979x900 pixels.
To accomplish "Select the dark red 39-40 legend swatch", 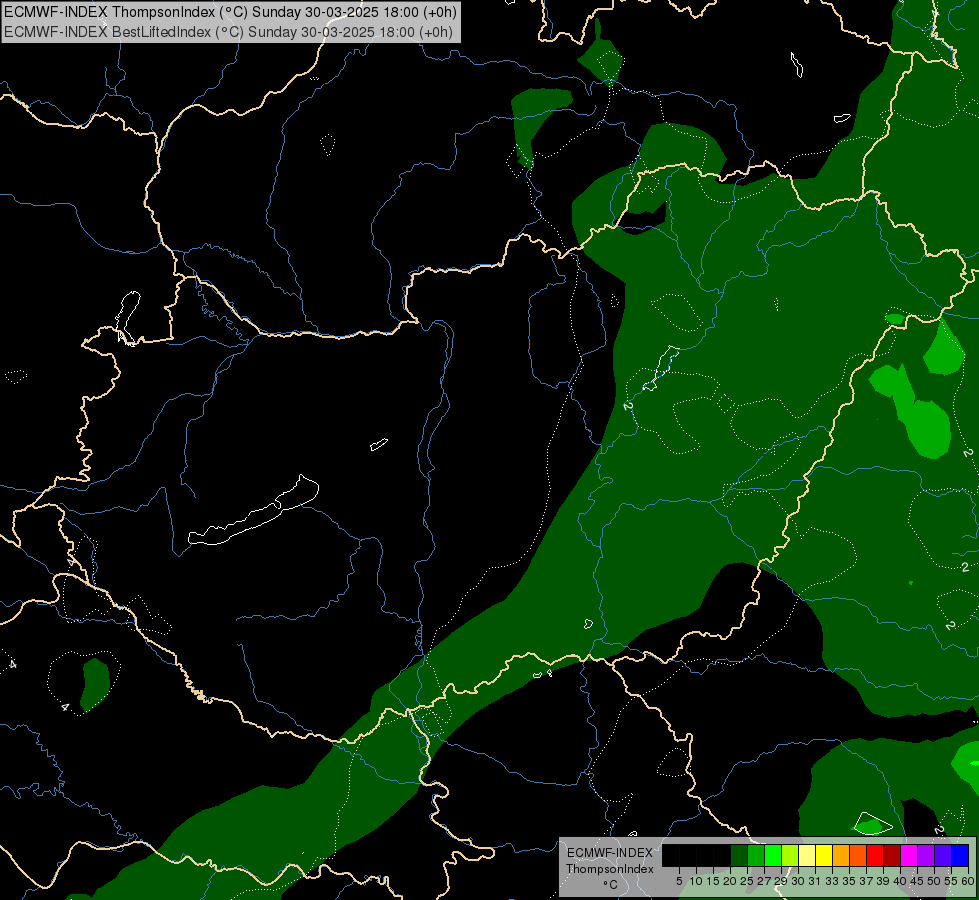I will [x=892, y=855].
